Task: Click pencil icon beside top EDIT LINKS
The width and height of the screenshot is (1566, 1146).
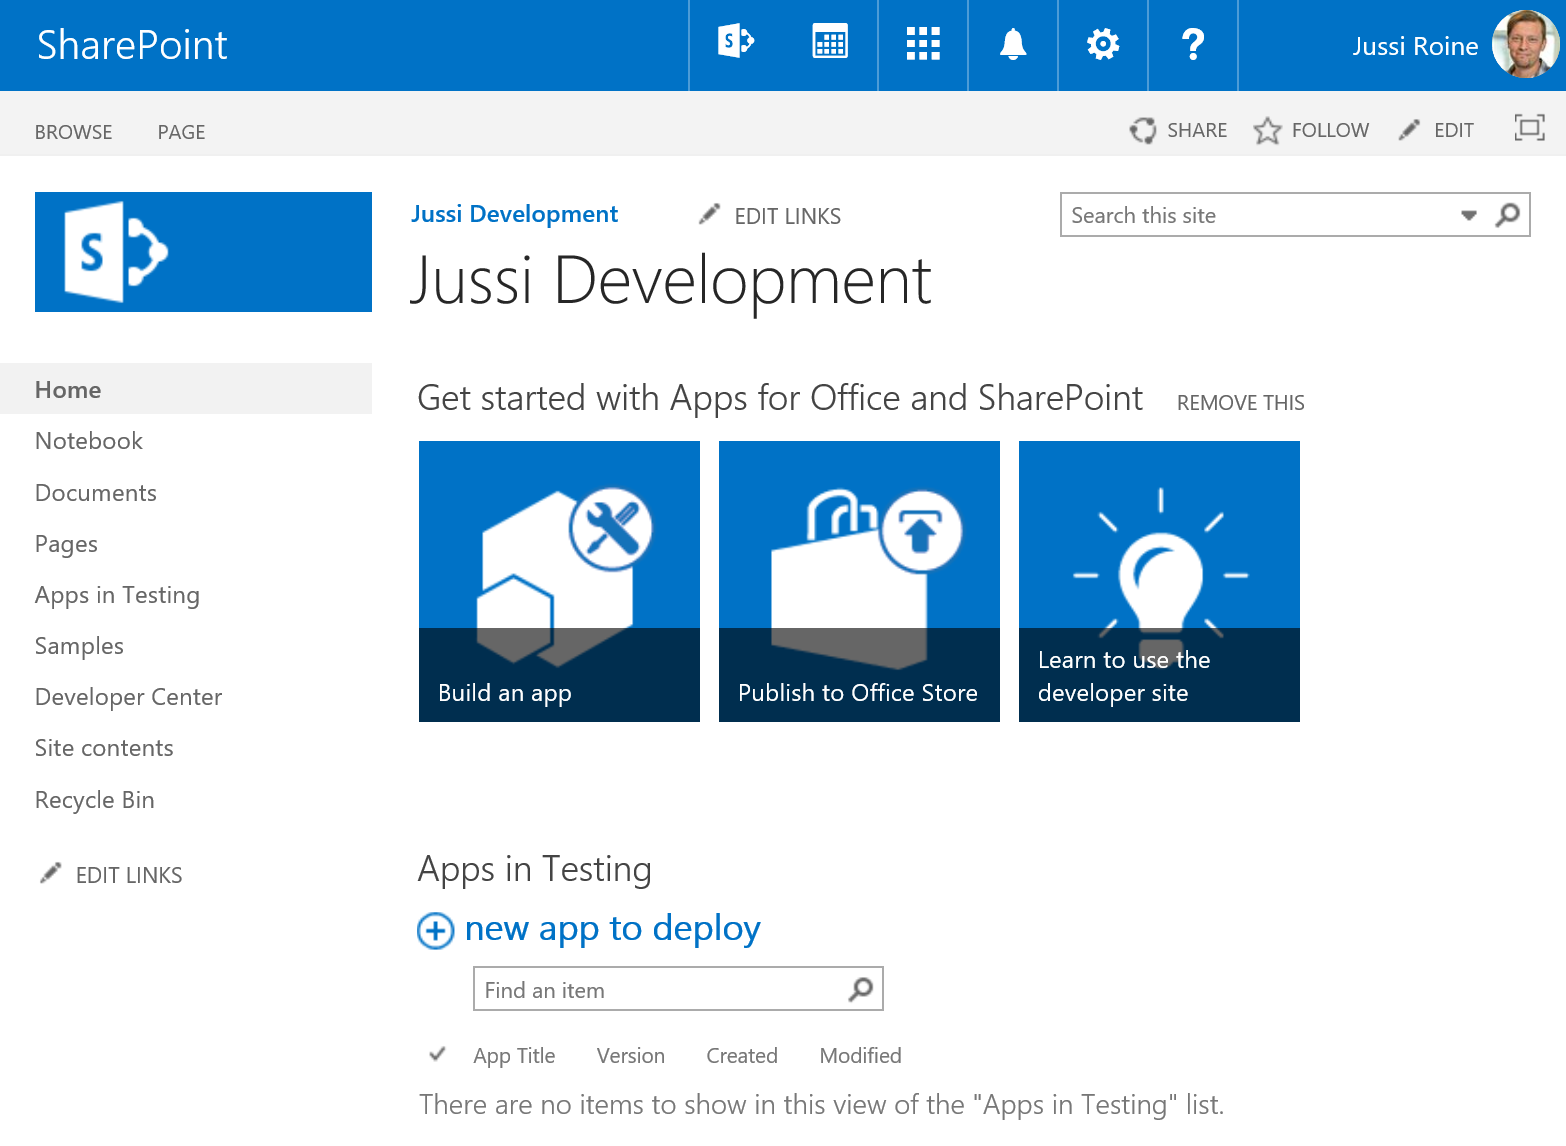Action: pos(709,214)
